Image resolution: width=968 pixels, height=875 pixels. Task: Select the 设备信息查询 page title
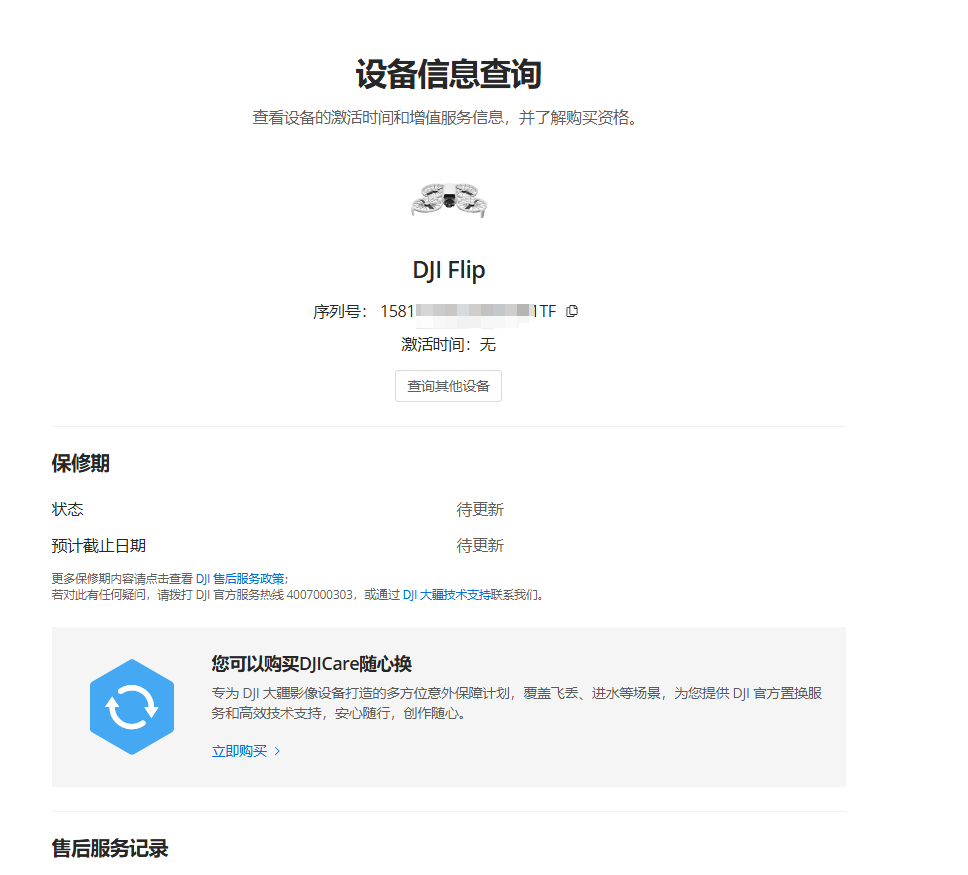point(449,74)
